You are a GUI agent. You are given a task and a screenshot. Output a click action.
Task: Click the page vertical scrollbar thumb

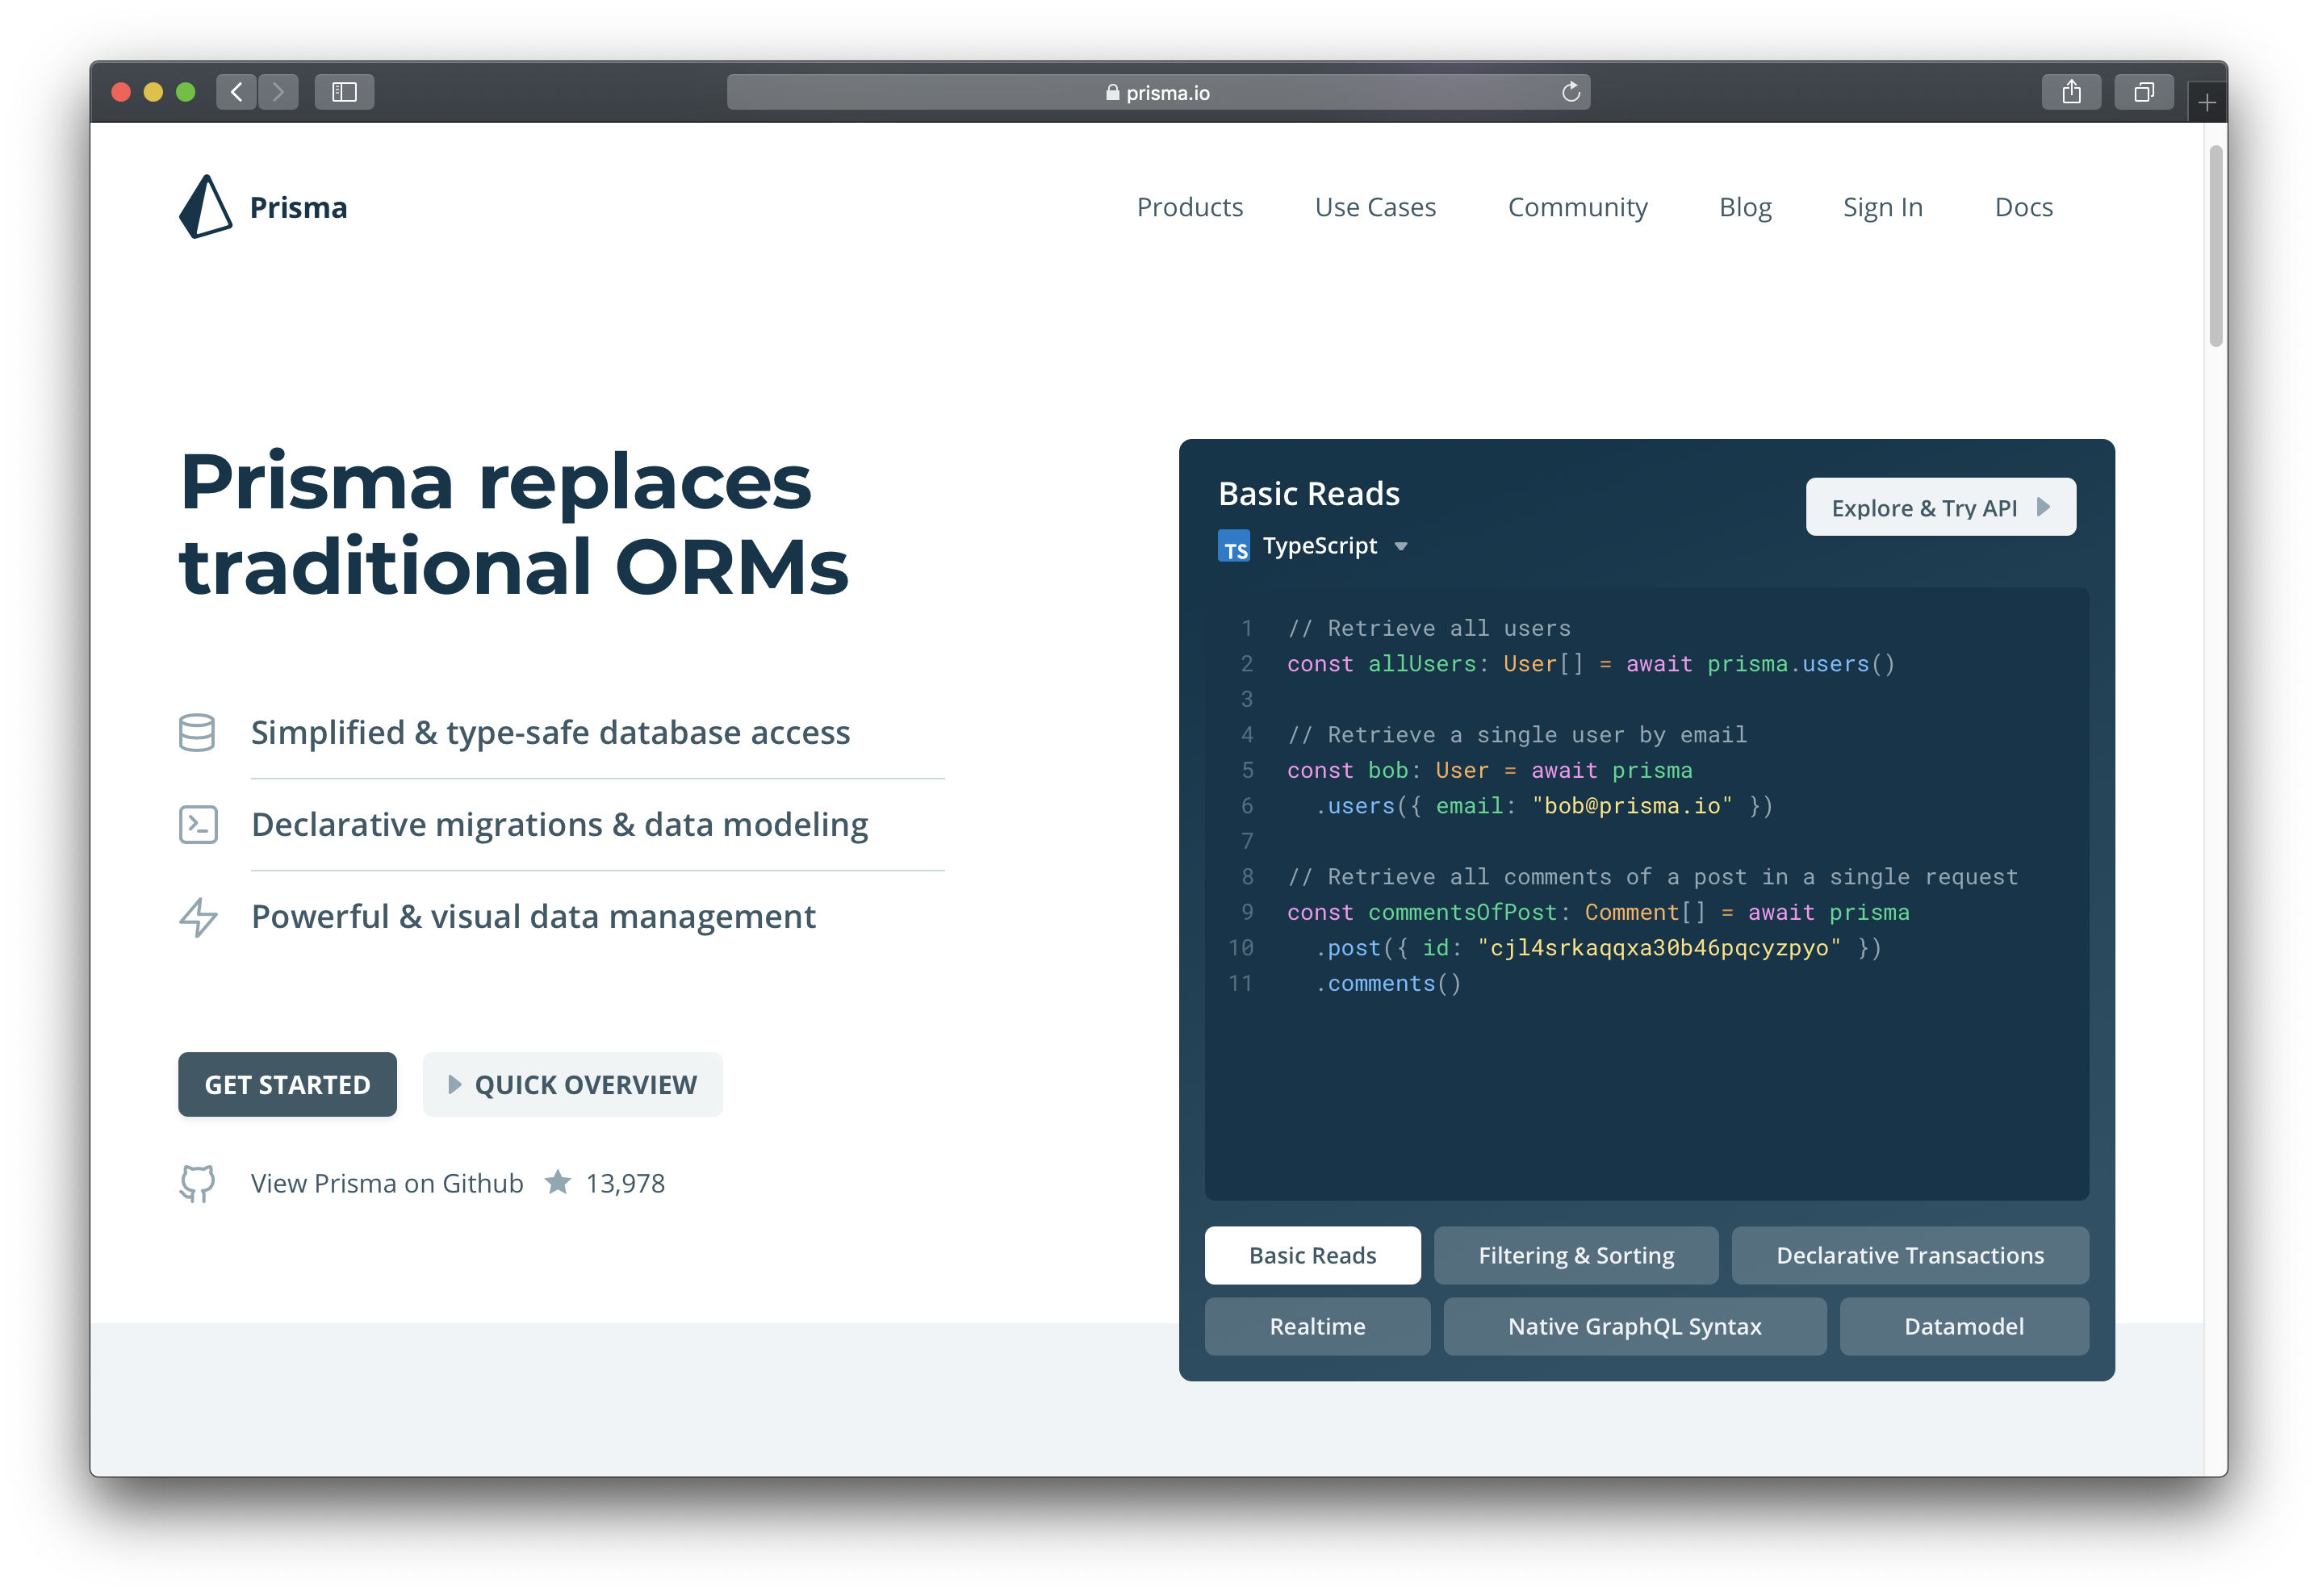[2215, 245]
